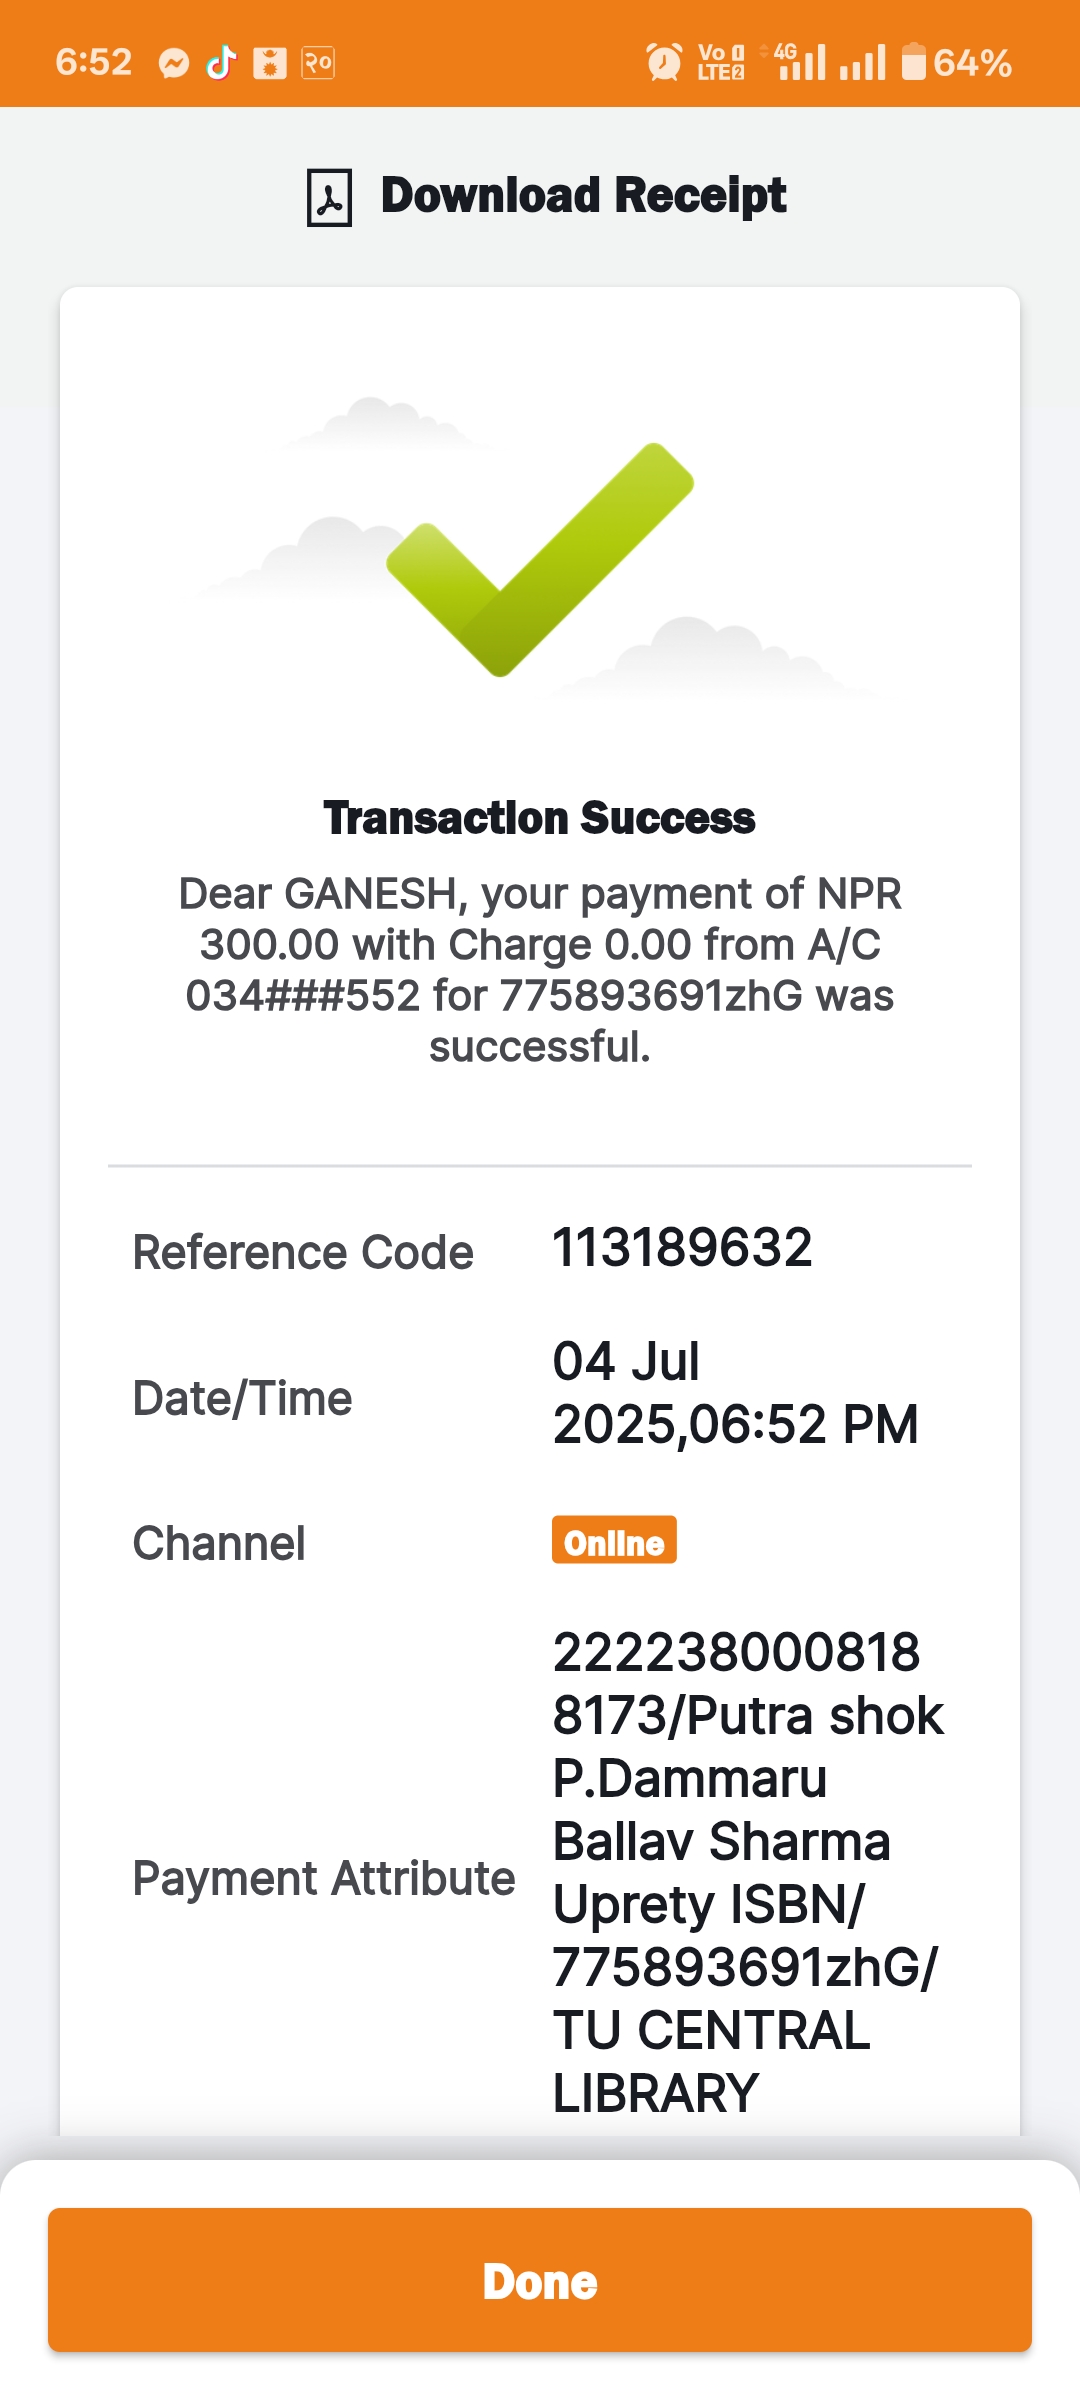The height and width of the screenshot is (2400, 1080).
Task: Tap the payment confirmation message text
Action: click(x=540, y=970)
